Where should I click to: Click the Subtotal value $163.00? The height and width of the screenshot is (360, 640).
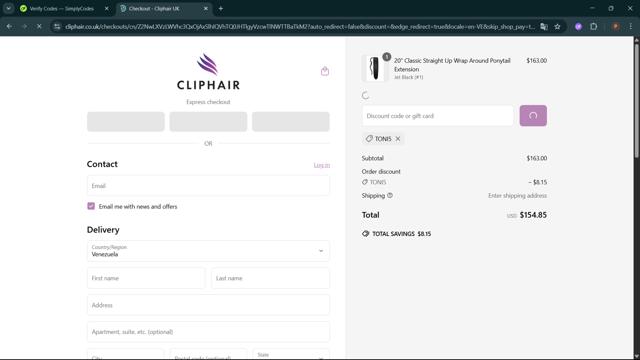click(536, 158)
